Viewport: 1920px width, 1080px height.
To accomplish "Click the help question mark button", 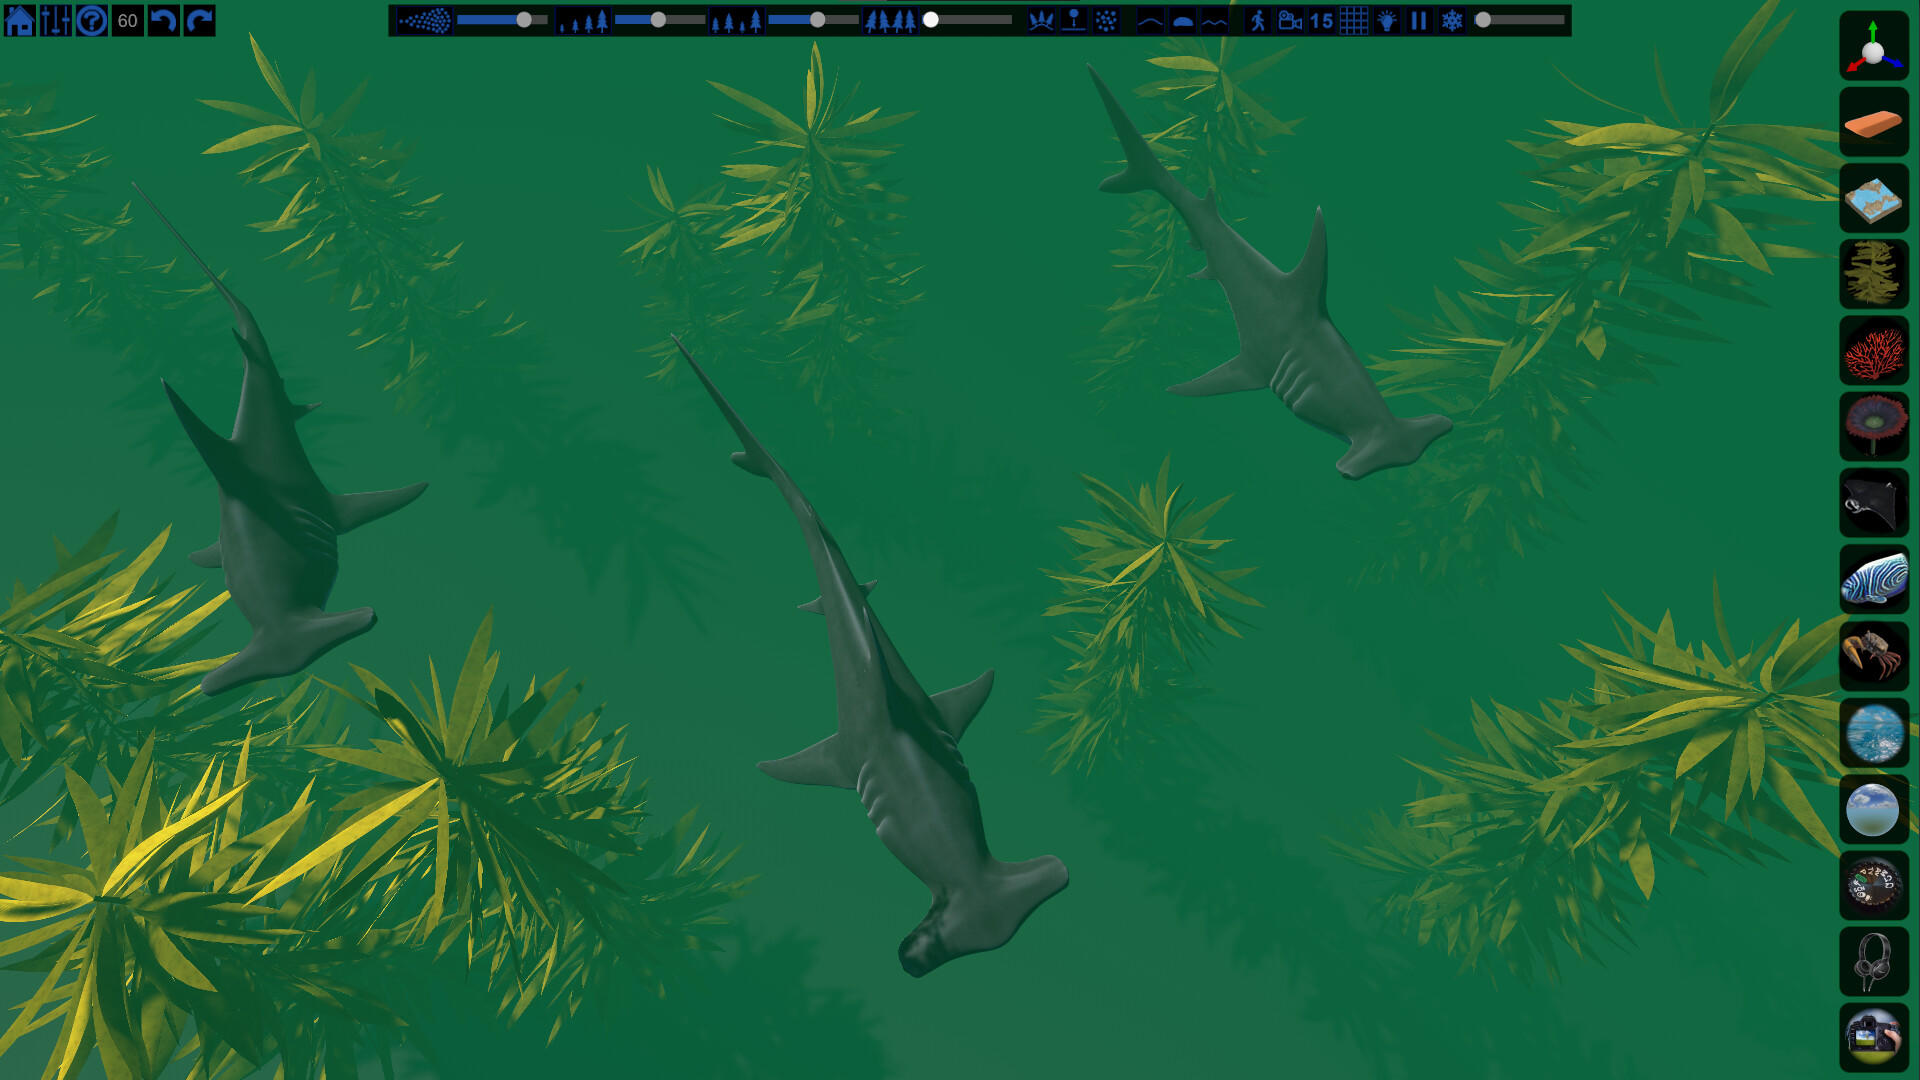I will (91, 18).
